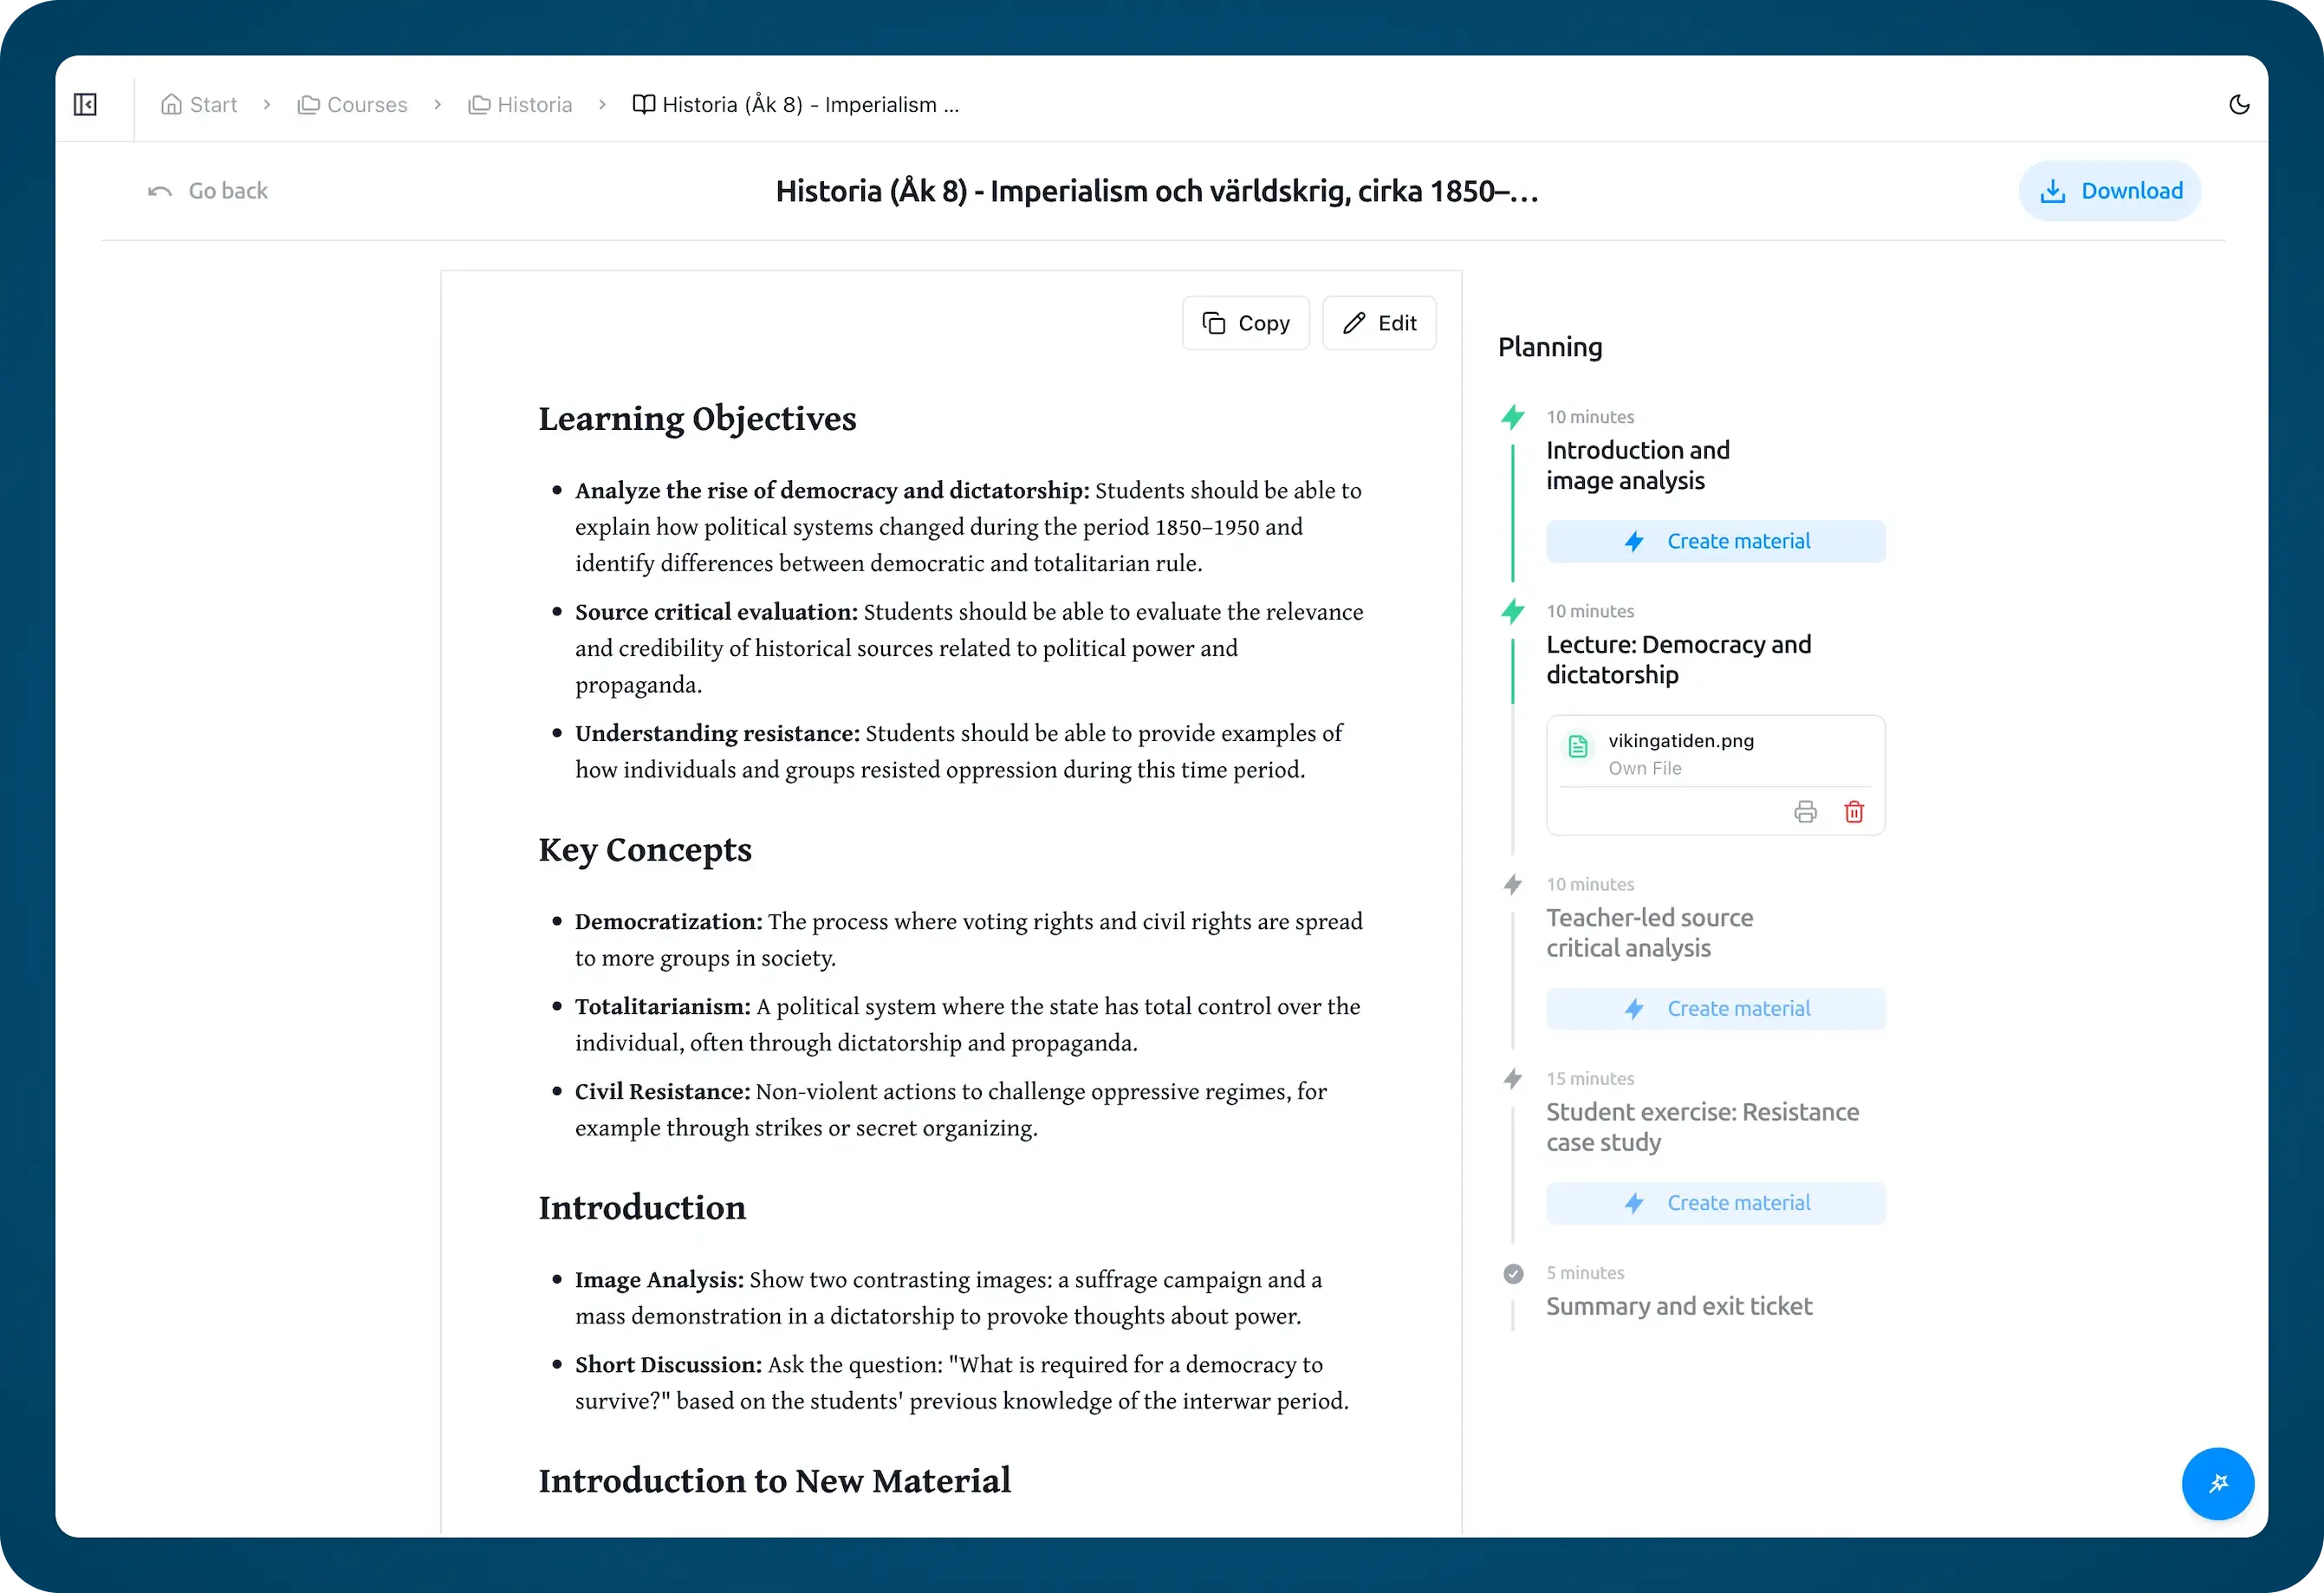The width and height of the screenshot is (2324, 1593).
Task: Click the Summary step checkmark icon
Action: point(1513,1273)
